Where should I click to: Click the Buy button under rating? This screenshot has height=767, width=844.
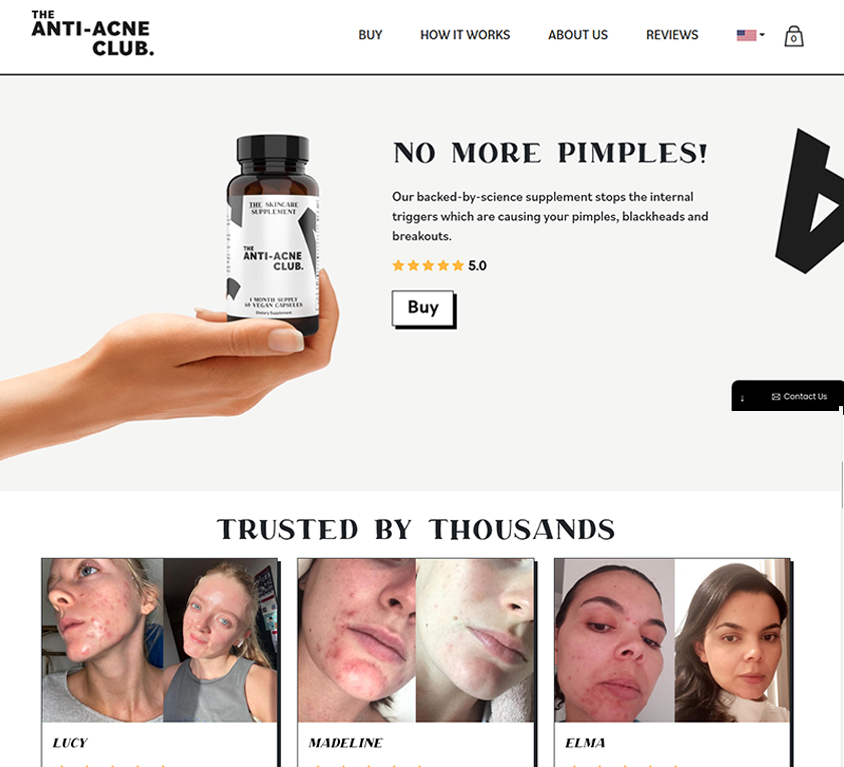pyautogui.click(x=423, y=308)
